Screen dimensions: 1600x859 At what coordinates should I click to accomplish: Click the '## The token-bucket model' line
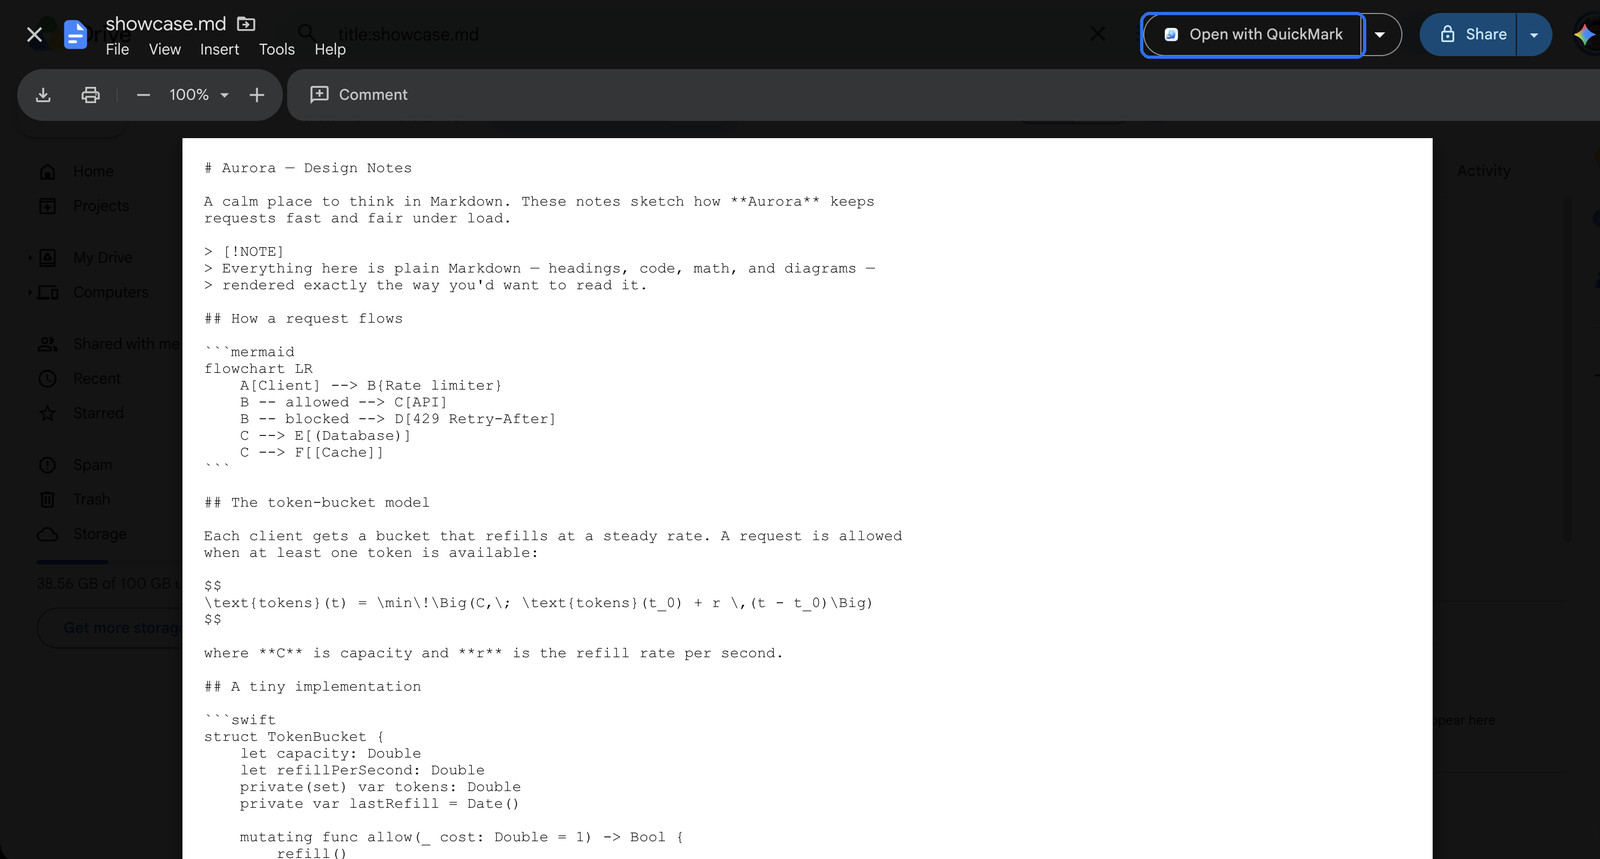tap(317, 502)
